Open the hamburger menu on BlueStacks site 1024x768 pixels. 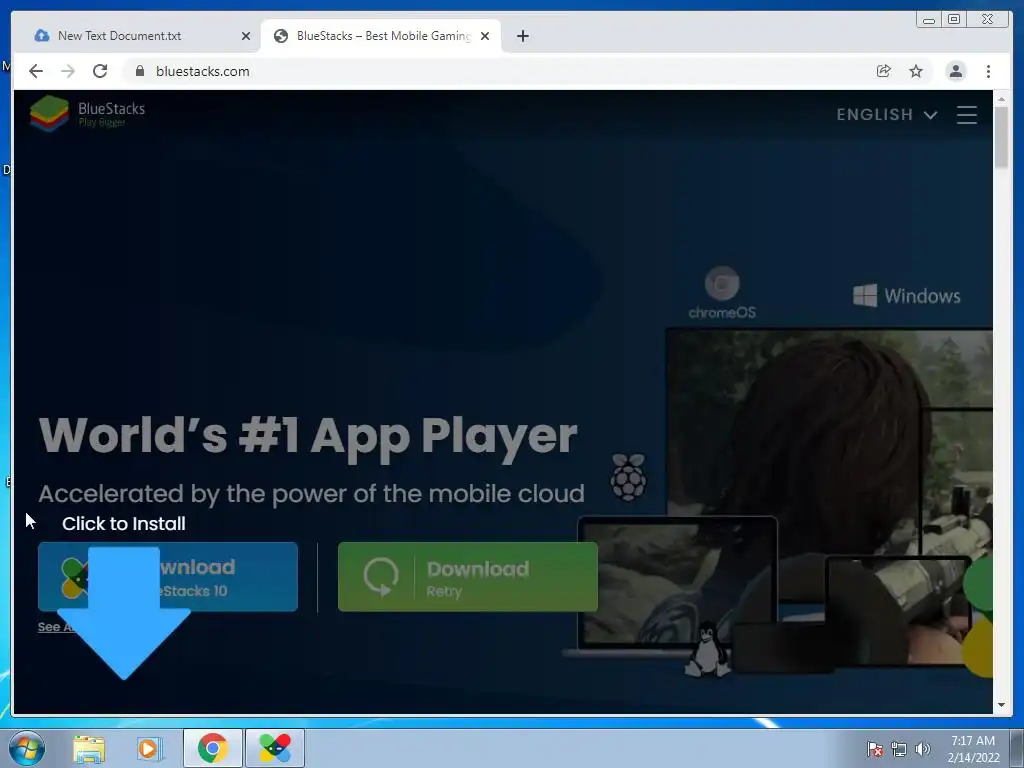tap(967, 115)
